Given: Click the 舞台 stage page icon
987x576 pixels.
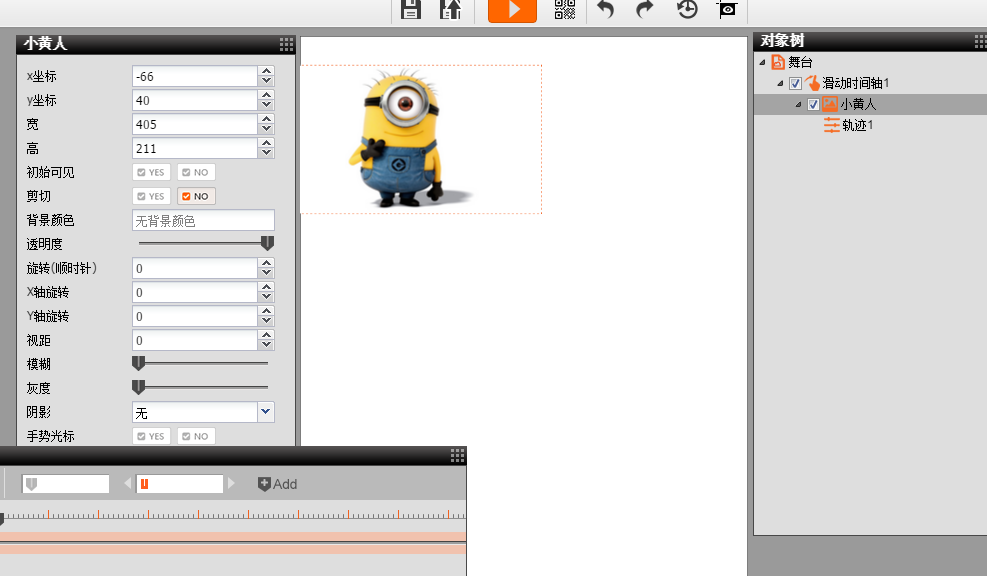Looking at the screenshot, I should 778,62.
